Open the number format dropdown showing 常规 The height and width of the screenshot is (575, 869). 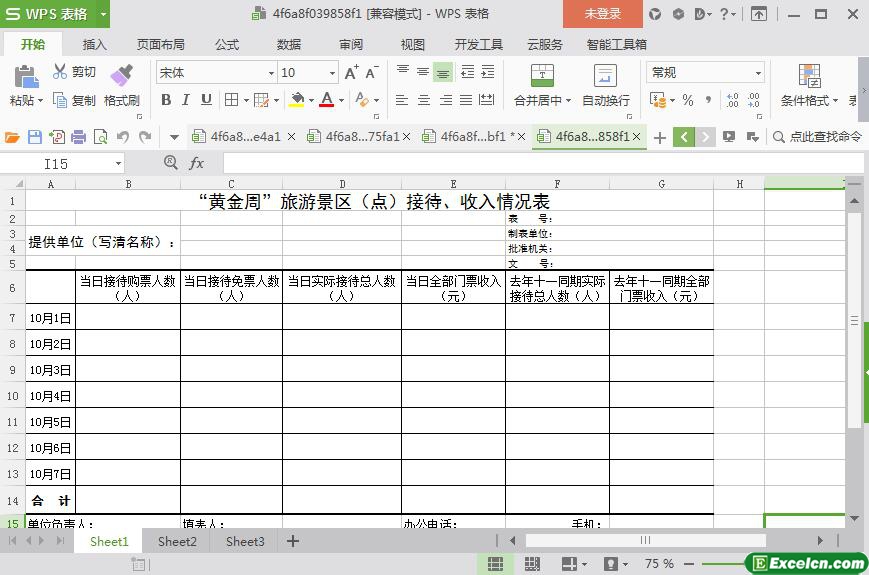757,73
